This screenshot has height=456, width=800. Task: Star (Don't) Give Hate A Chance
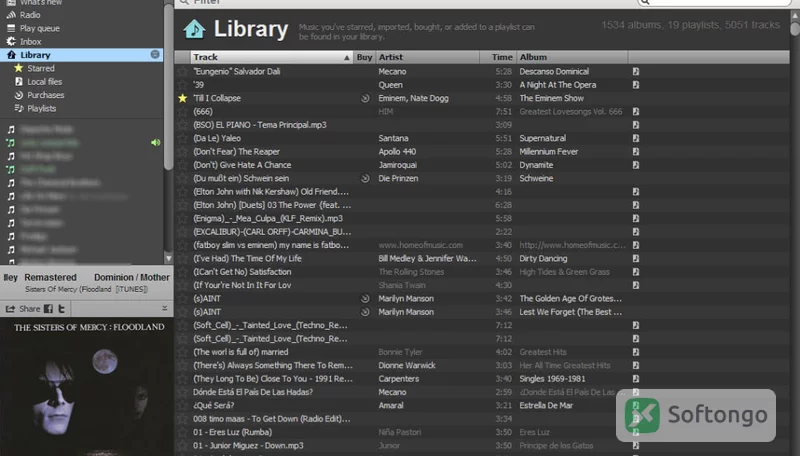point(183,165)
